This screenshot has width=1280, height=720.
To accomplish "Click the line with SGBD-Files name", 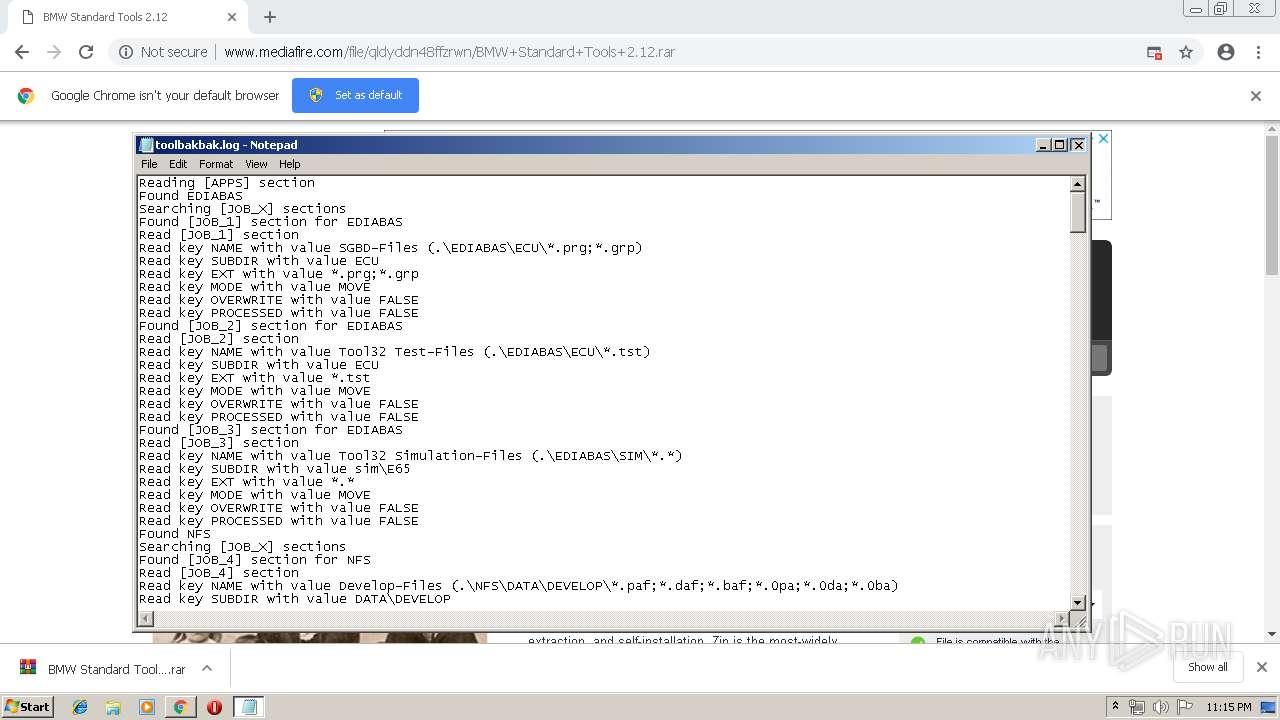I will 391,248.
